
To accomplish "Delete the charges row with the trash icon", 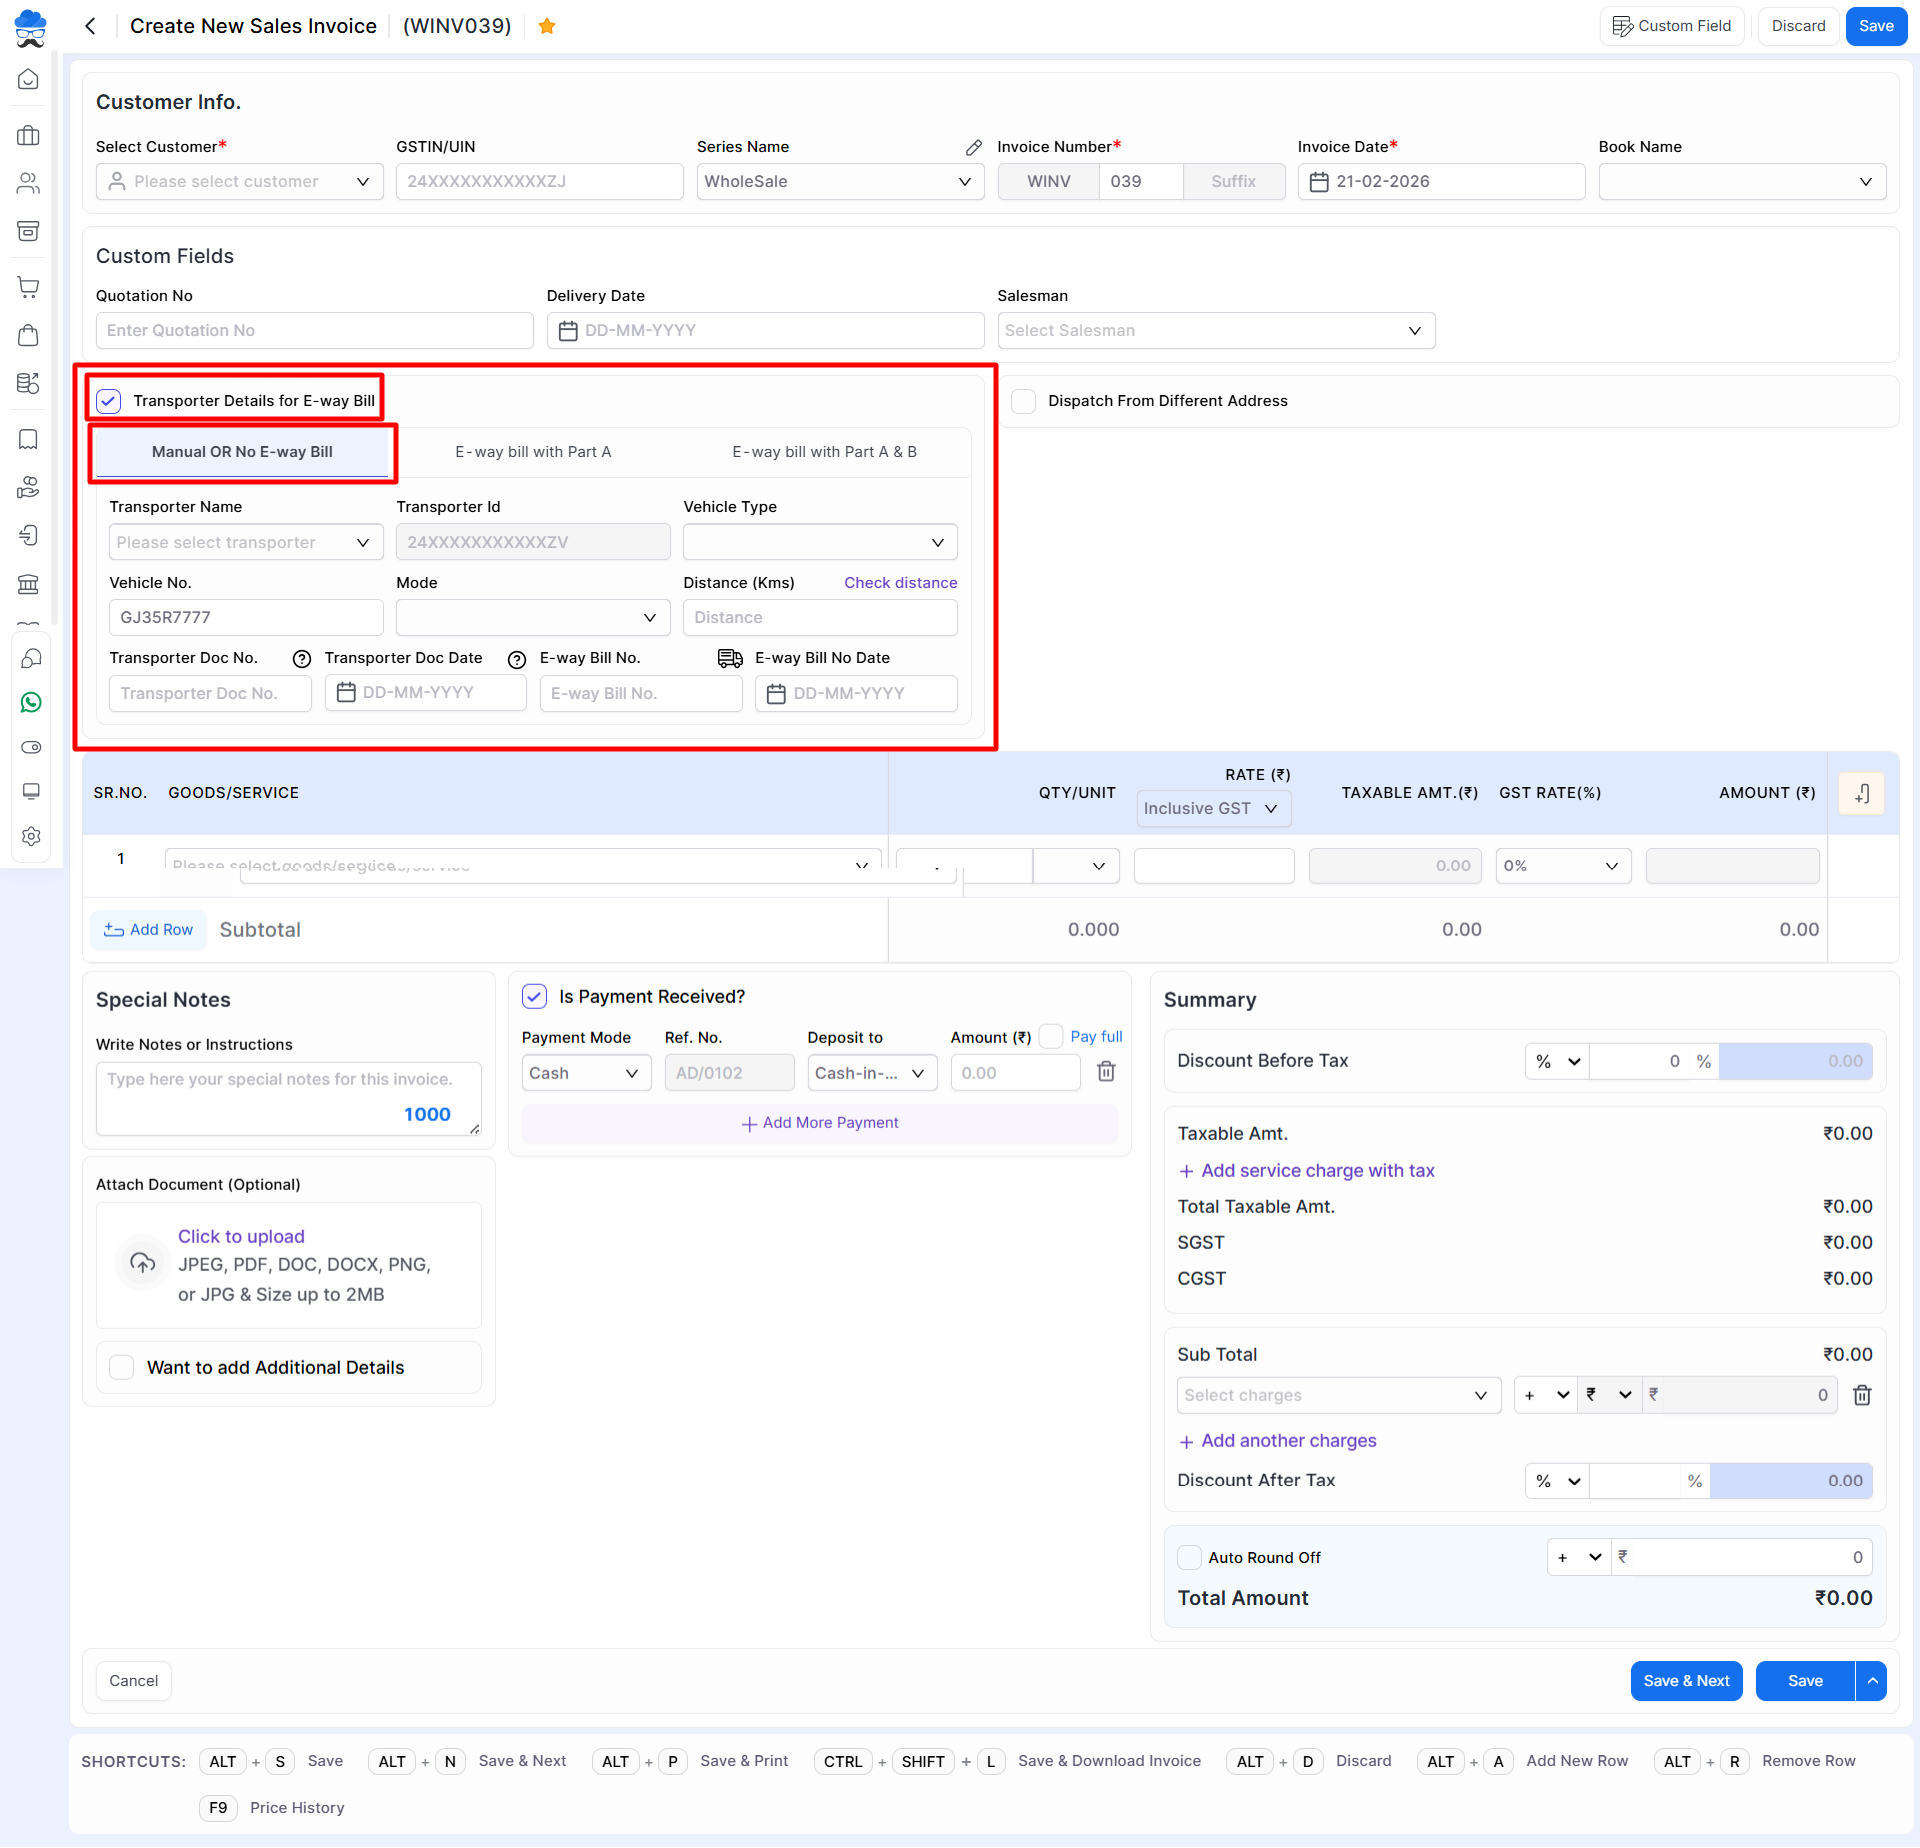I will click(x=1862, y=1395).
